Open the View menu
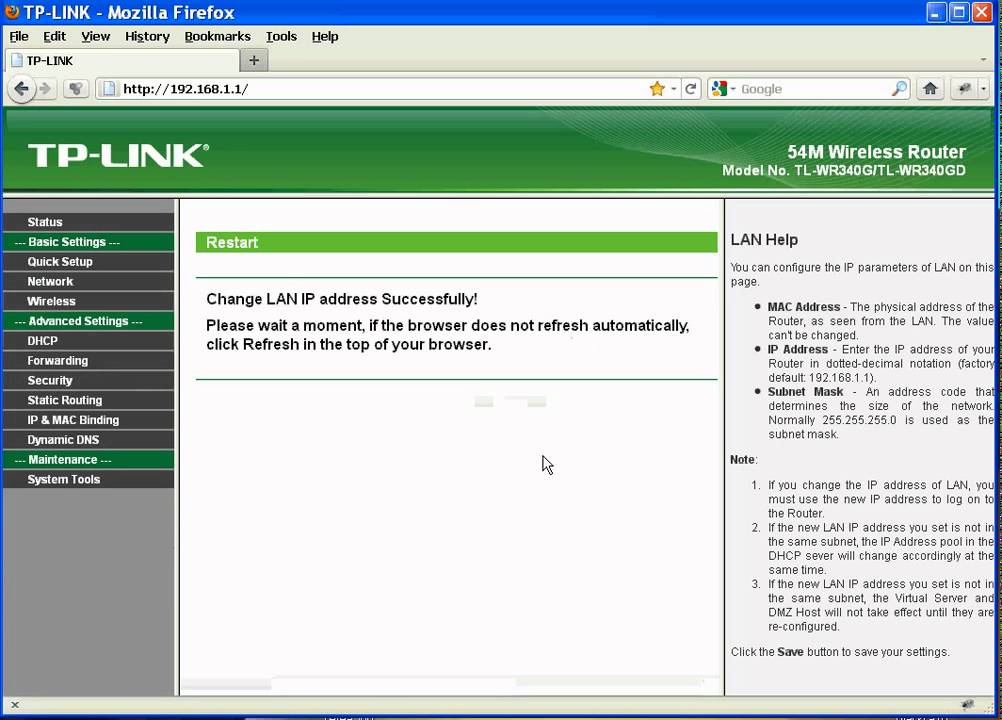Screen dimensions: 1002x720 95,36
